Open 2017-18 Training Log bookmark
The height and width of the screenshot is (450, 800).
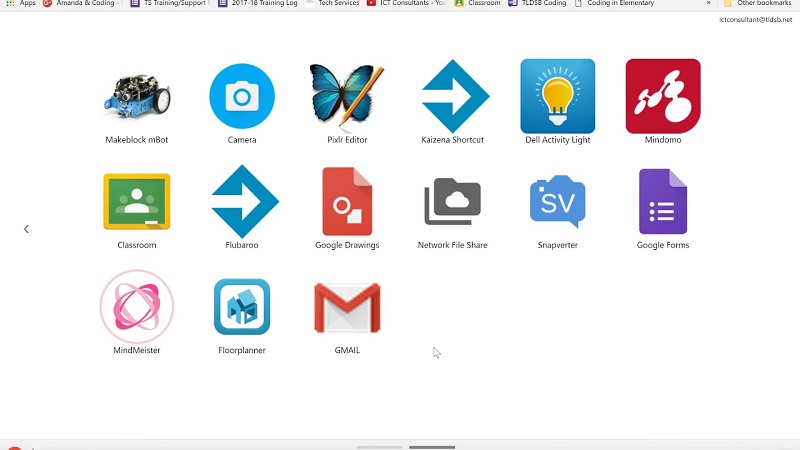point(258,3)
